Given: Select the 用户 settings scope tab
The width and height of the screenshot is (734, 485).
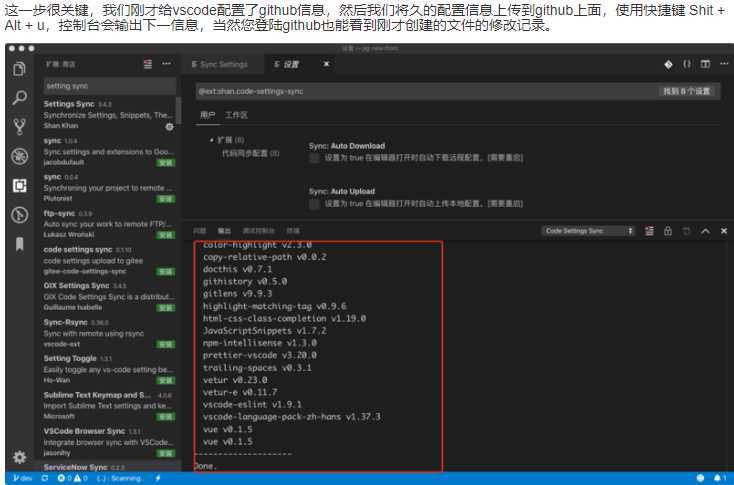Looking at the screenshot, I should tap(207, 115).
